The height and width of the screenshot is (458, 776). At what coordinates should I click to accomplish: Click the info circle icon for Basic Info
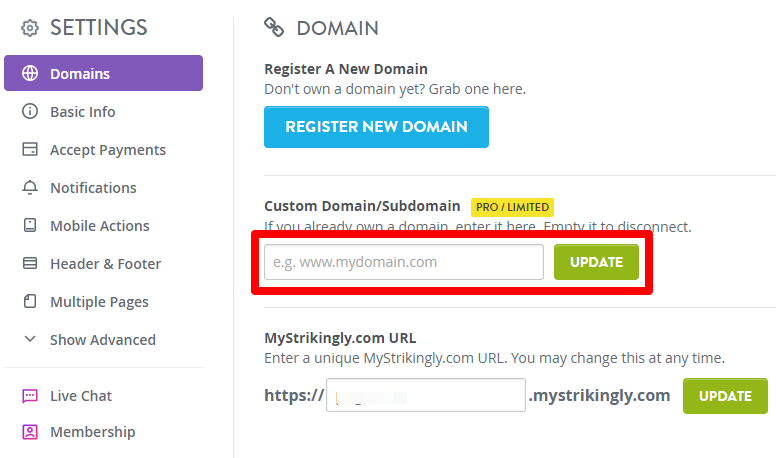[x=30, y=111]
